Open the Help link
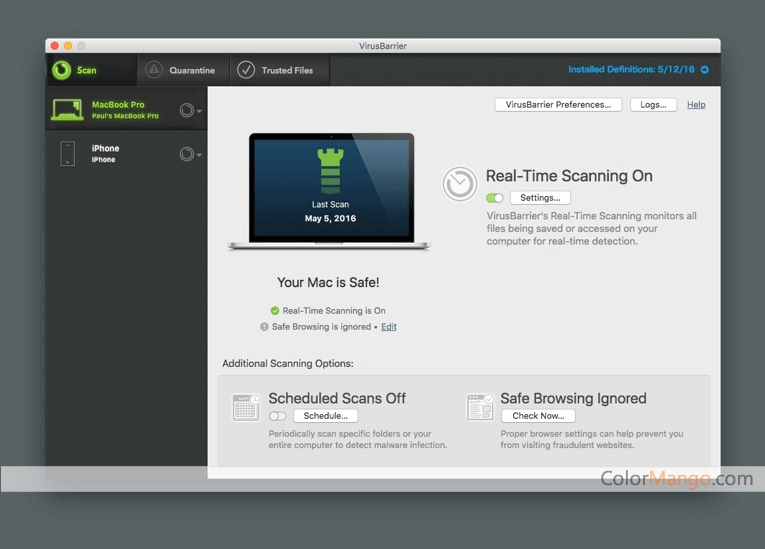Screen dimensions: 765x549 point(696,105)
